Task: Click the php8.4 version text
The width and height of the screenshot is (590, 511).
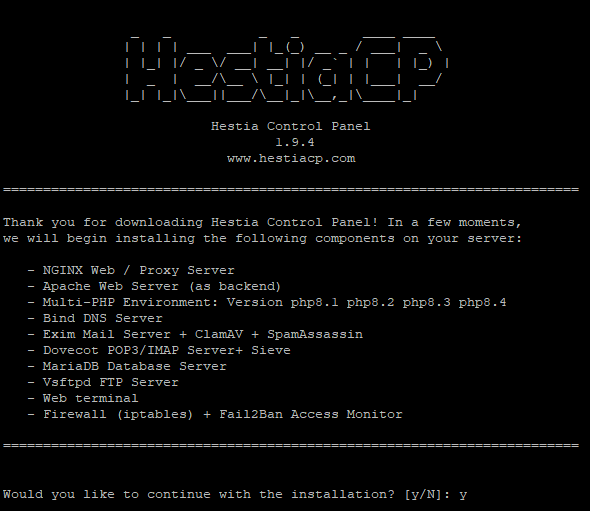Action: tap(482, 303)
